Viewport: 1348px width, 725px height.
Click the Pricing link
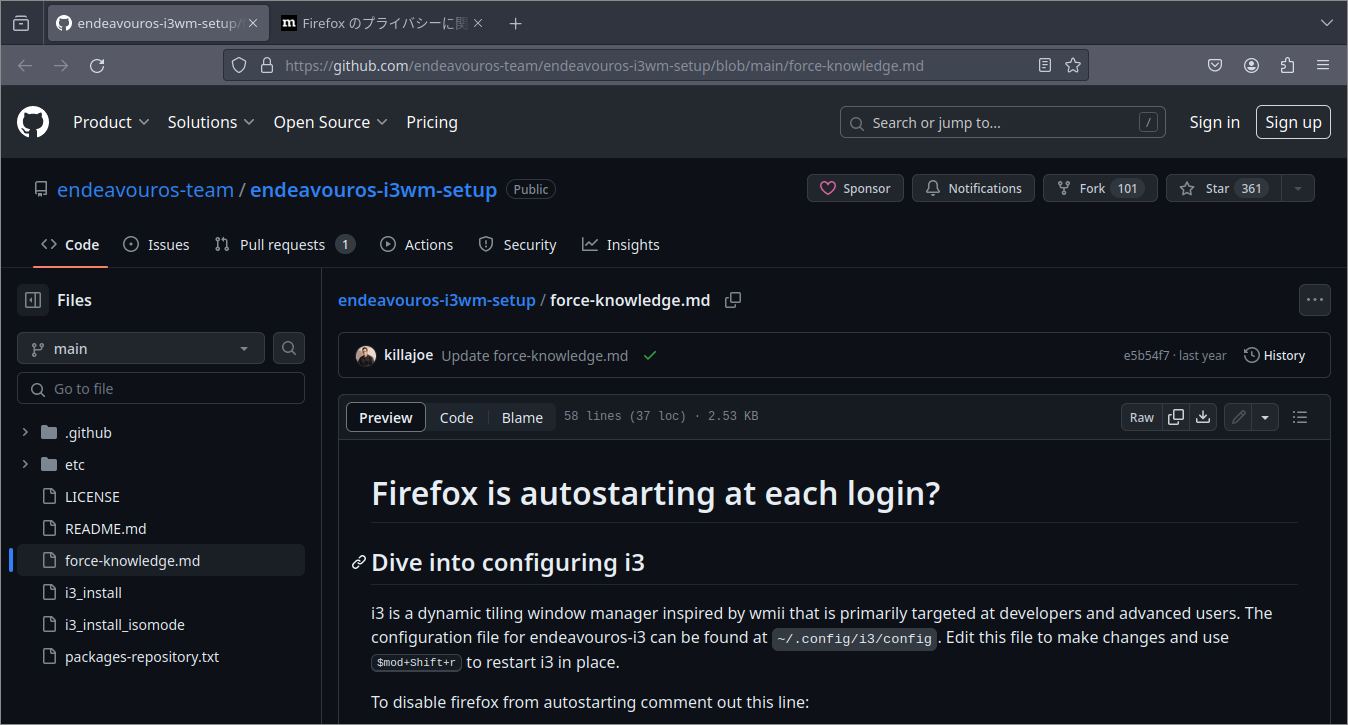tap(432, 122)
